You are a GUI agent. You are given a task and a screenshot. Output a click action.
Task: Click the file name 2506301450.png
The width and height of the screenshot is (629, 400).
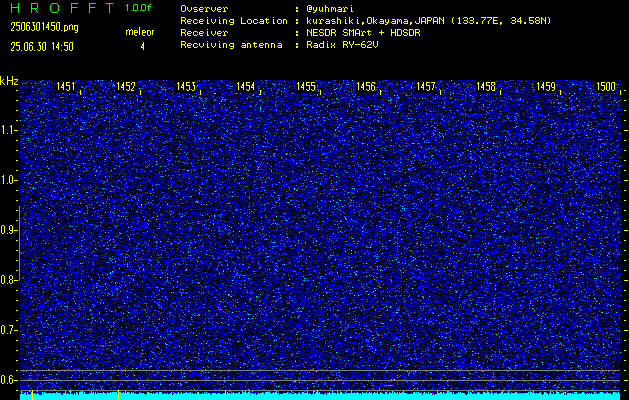45,27
